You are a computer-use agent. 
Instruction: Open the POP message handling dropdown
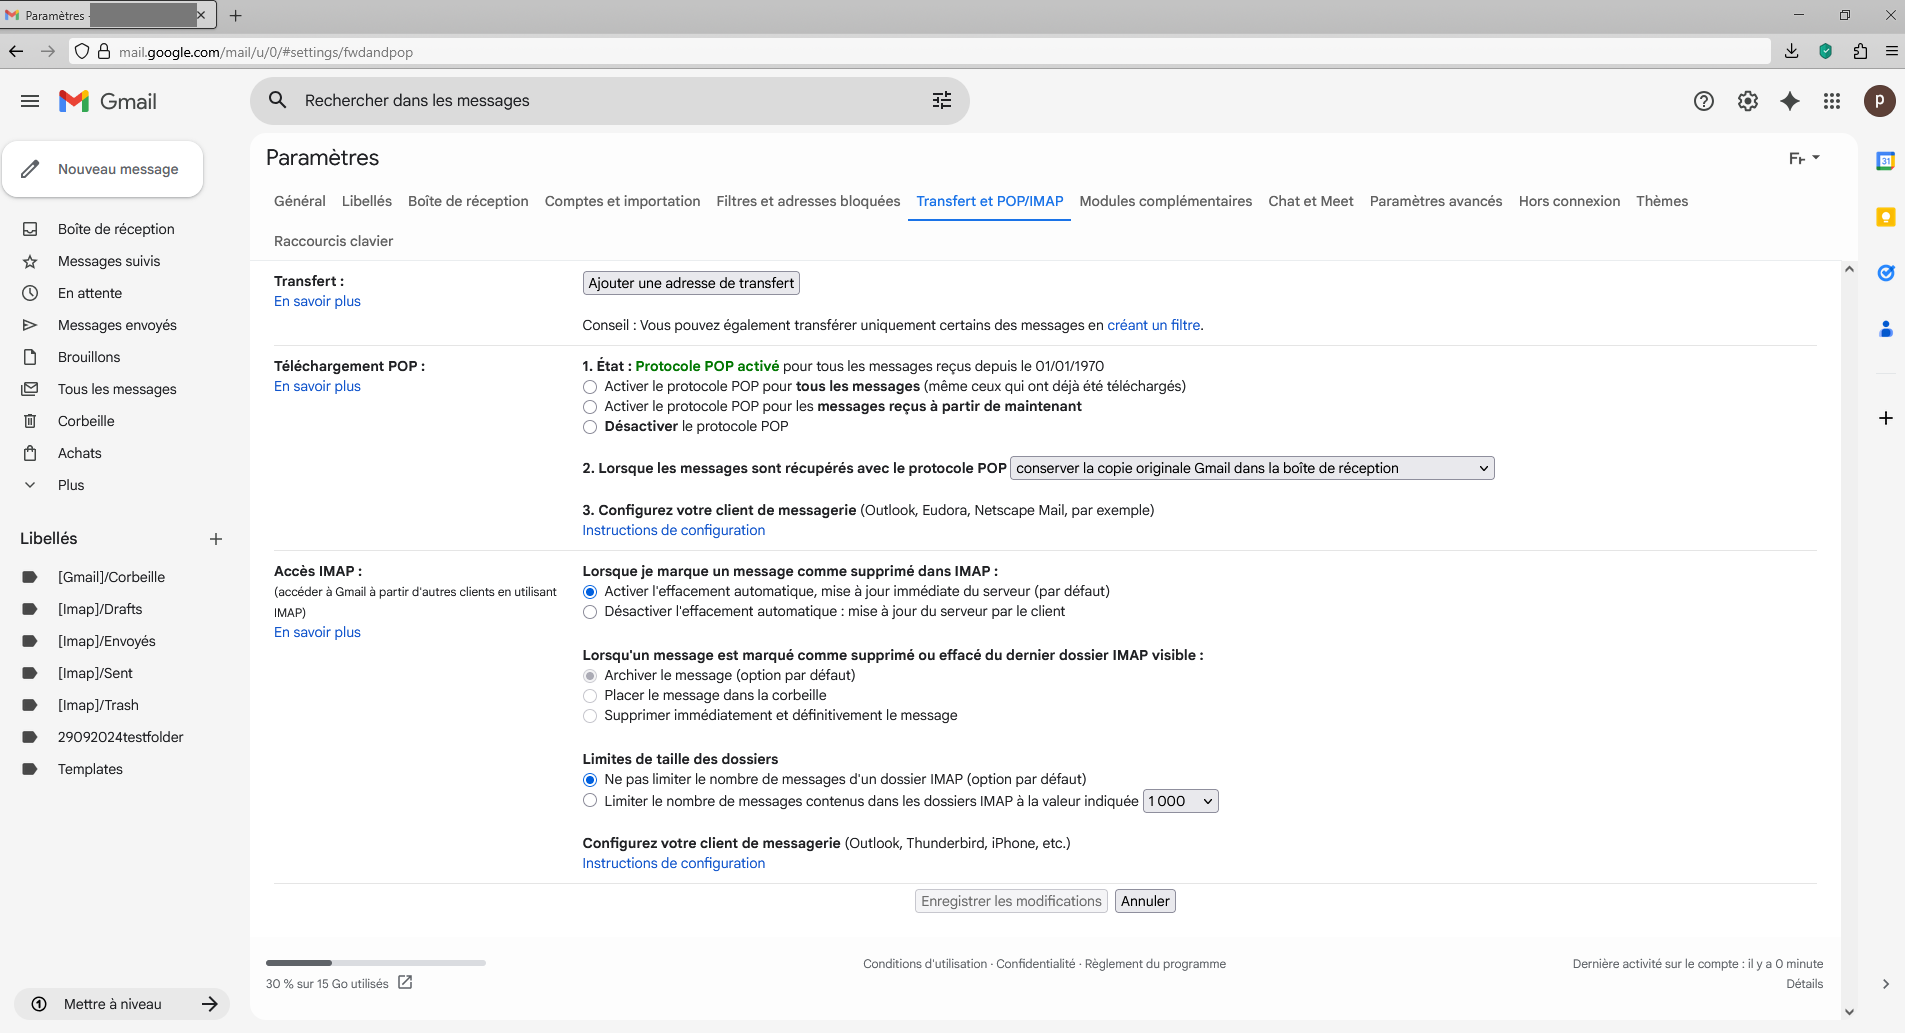[x=1252, y=468]
